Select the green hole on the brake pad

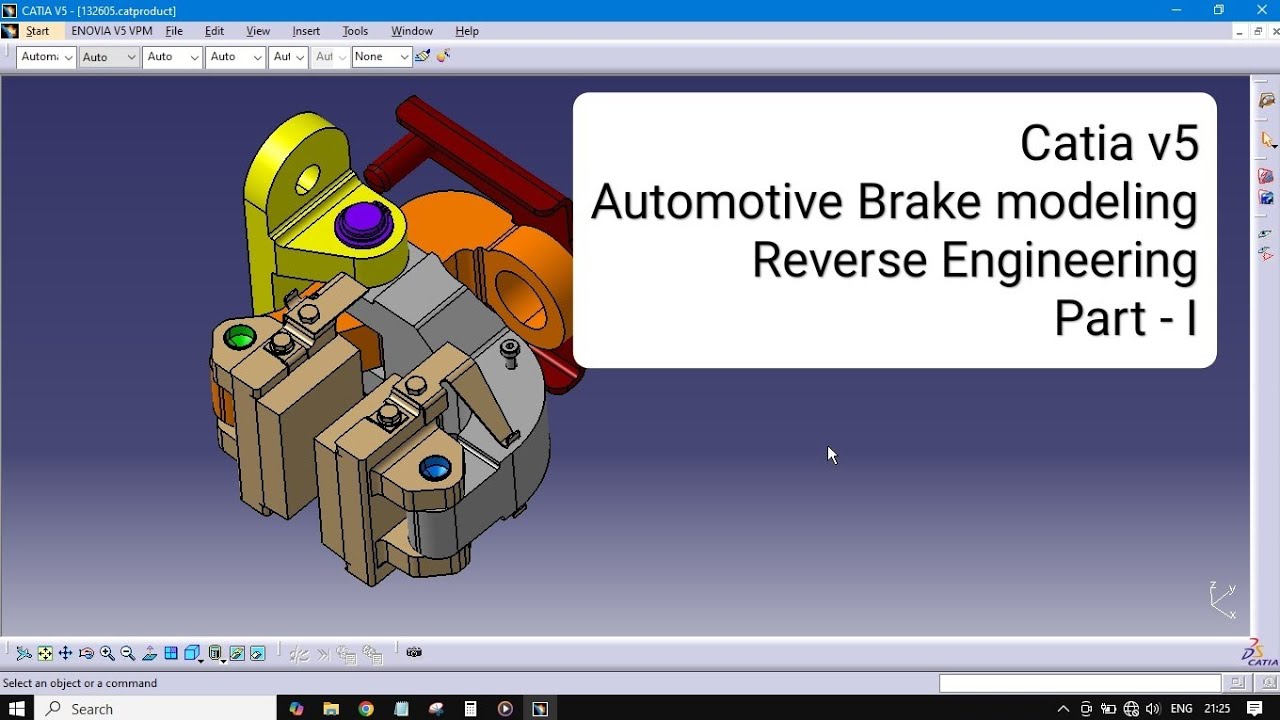(239, 337)
